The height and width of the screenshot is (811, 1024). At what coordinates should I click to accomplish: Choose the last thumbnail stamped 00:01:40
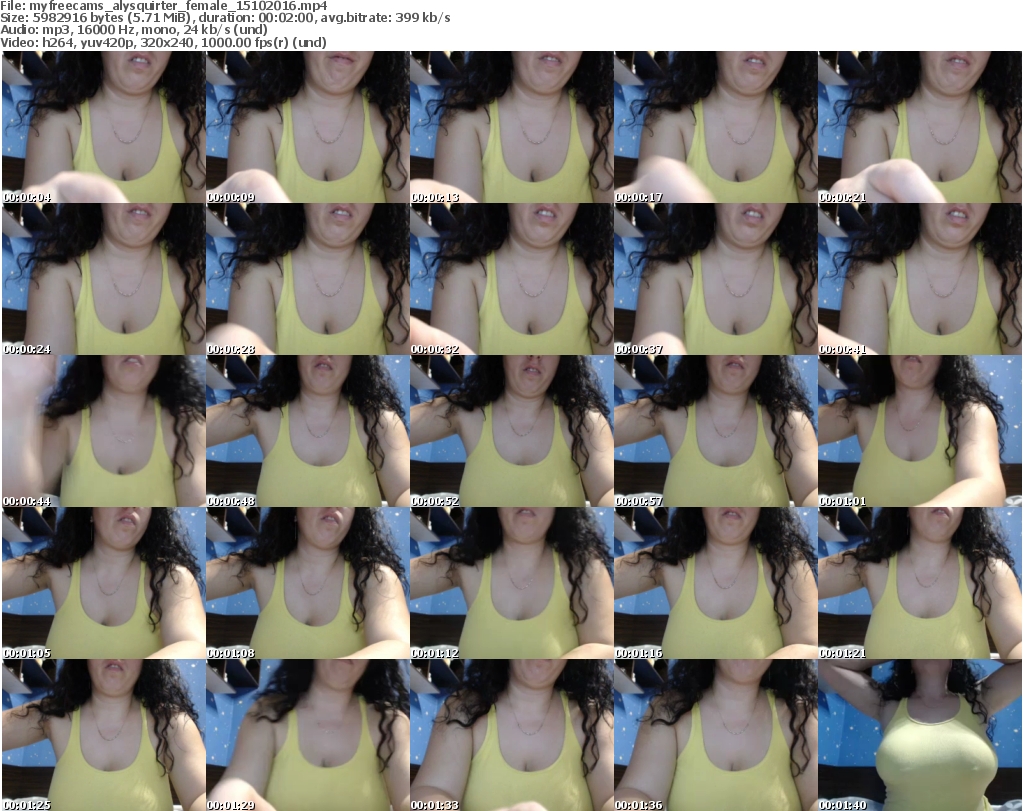click(920, 735)
